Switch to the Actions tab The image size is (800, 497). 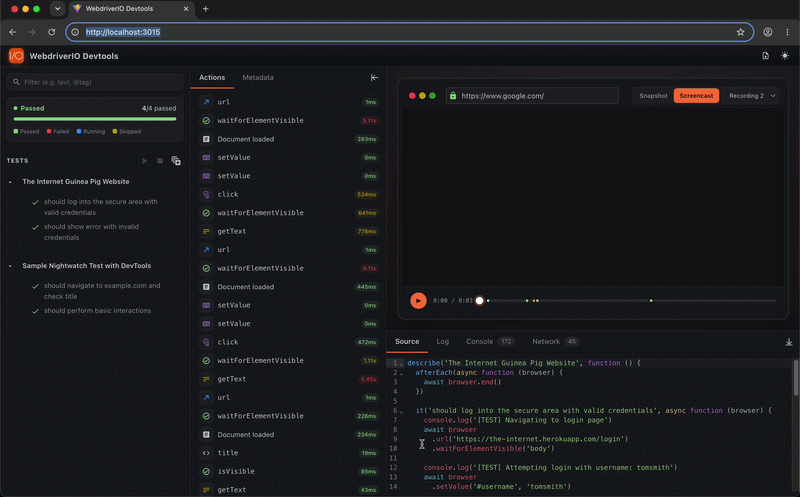(x=212, y=78)
